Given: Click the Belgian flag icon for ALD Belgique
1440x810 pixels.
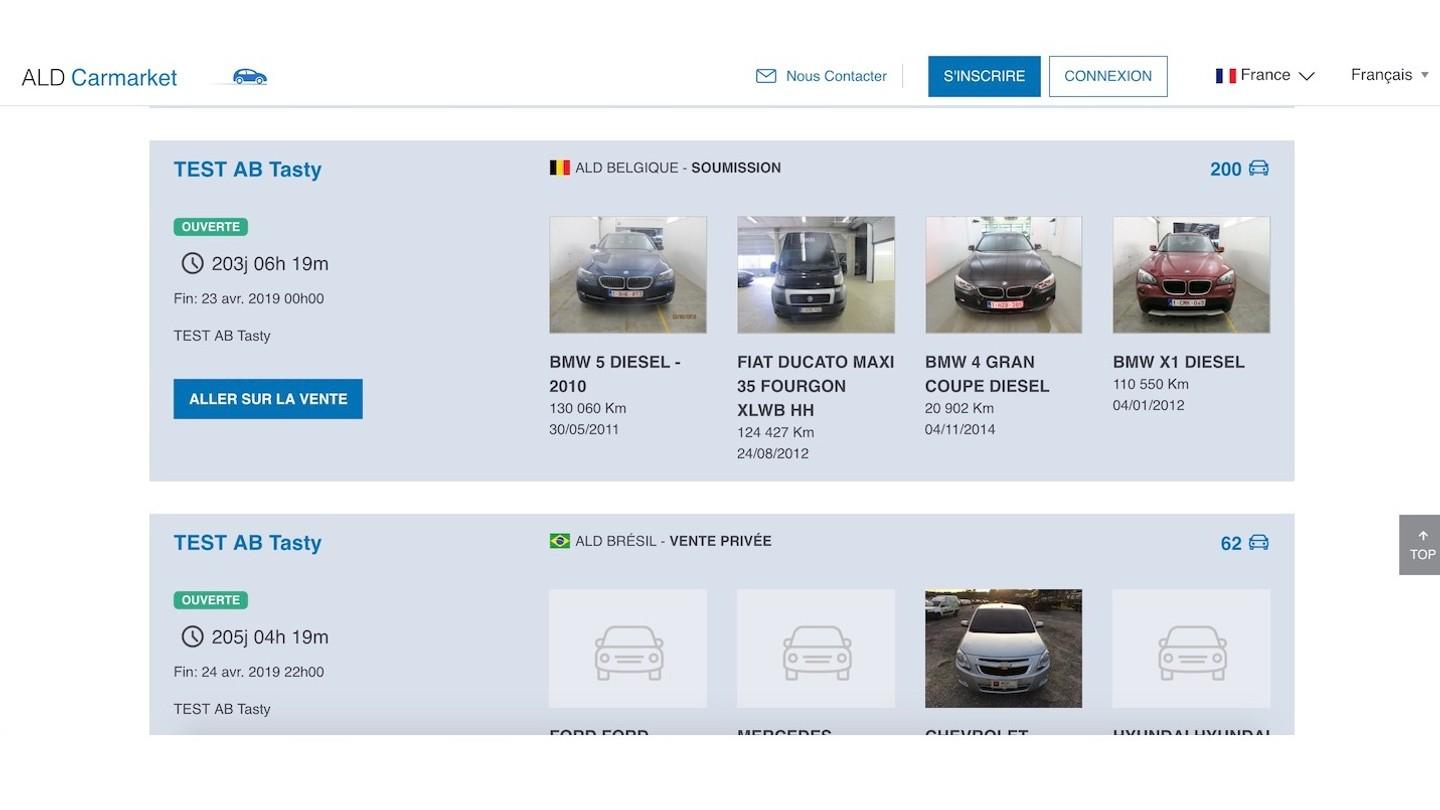Looking at the screenshot, I should pyautogui.click(x=559, y=168).
